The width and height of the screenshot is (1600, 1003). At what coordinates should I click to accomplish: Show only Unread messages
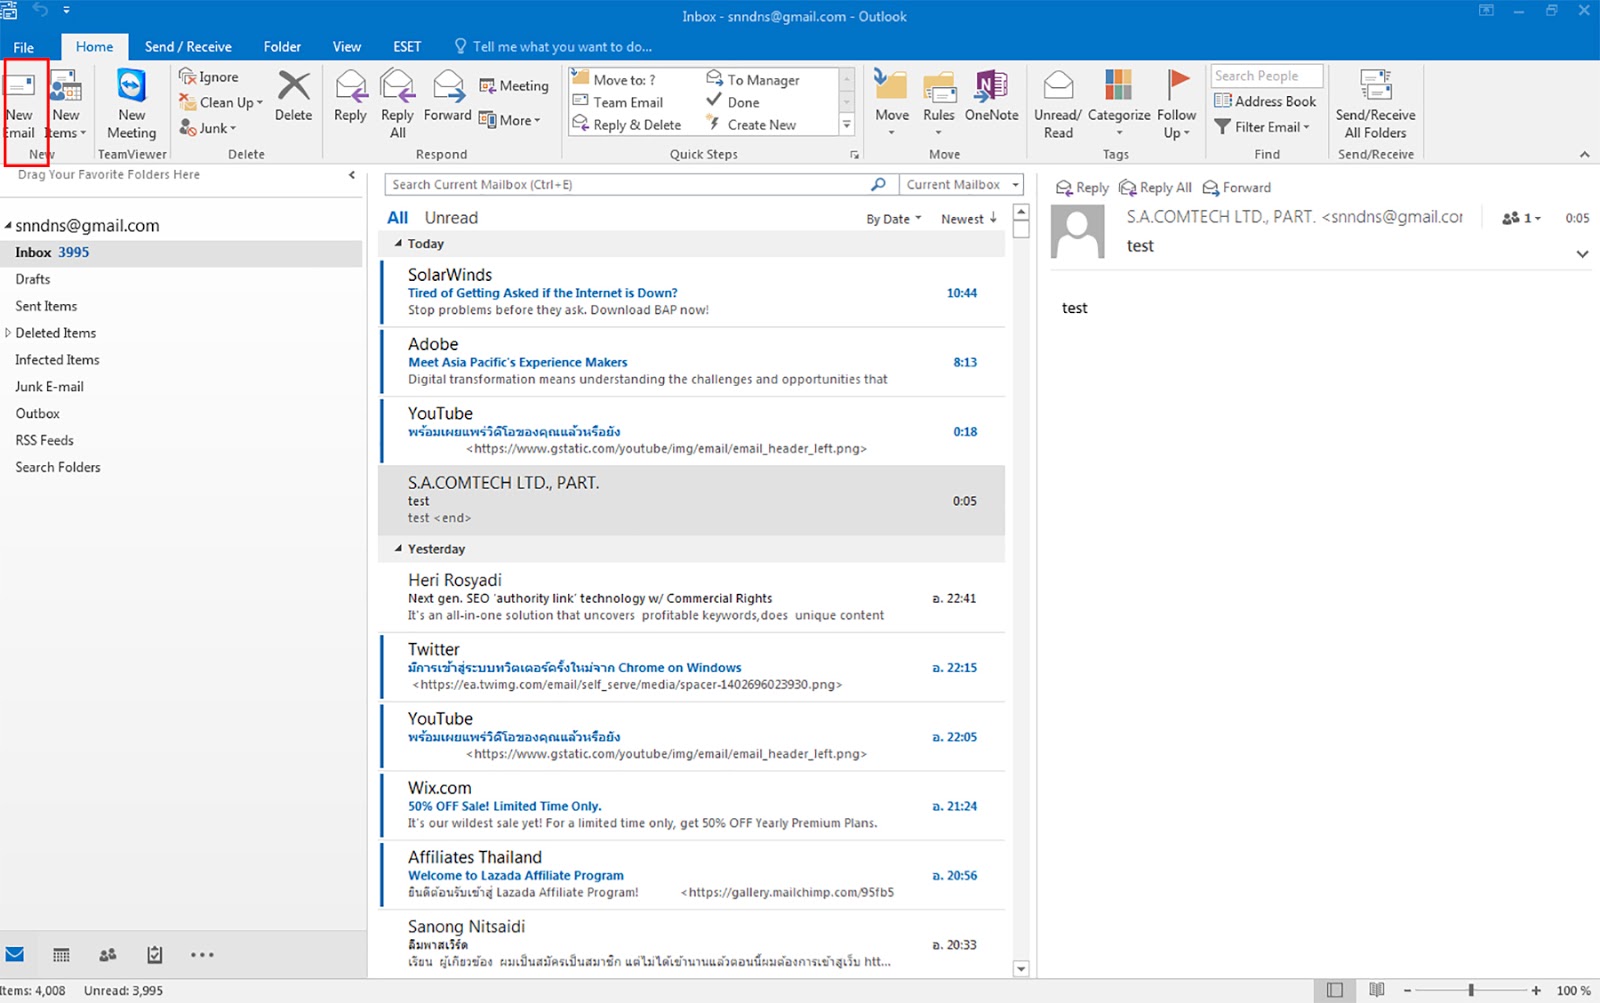point(451,218)
